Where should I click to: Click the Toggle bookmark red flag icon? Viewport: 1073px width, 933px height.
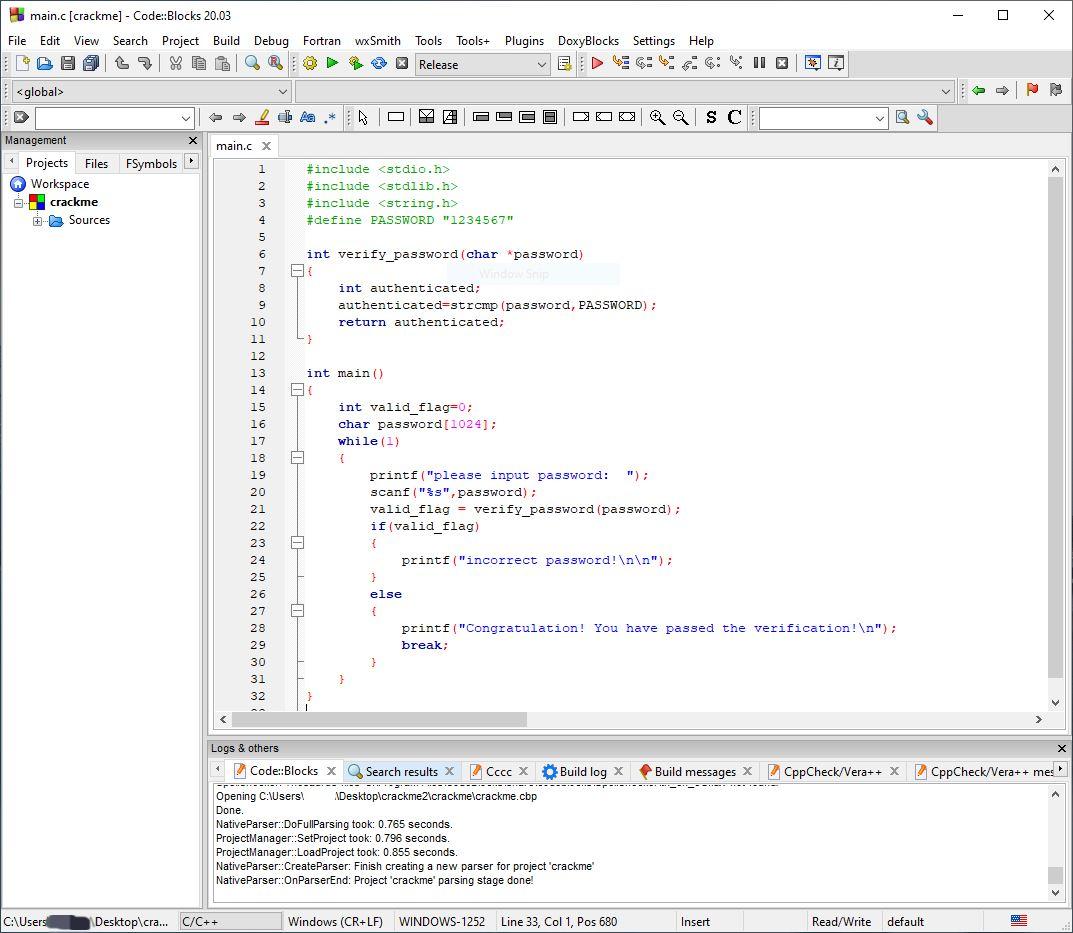point(1032,90)
